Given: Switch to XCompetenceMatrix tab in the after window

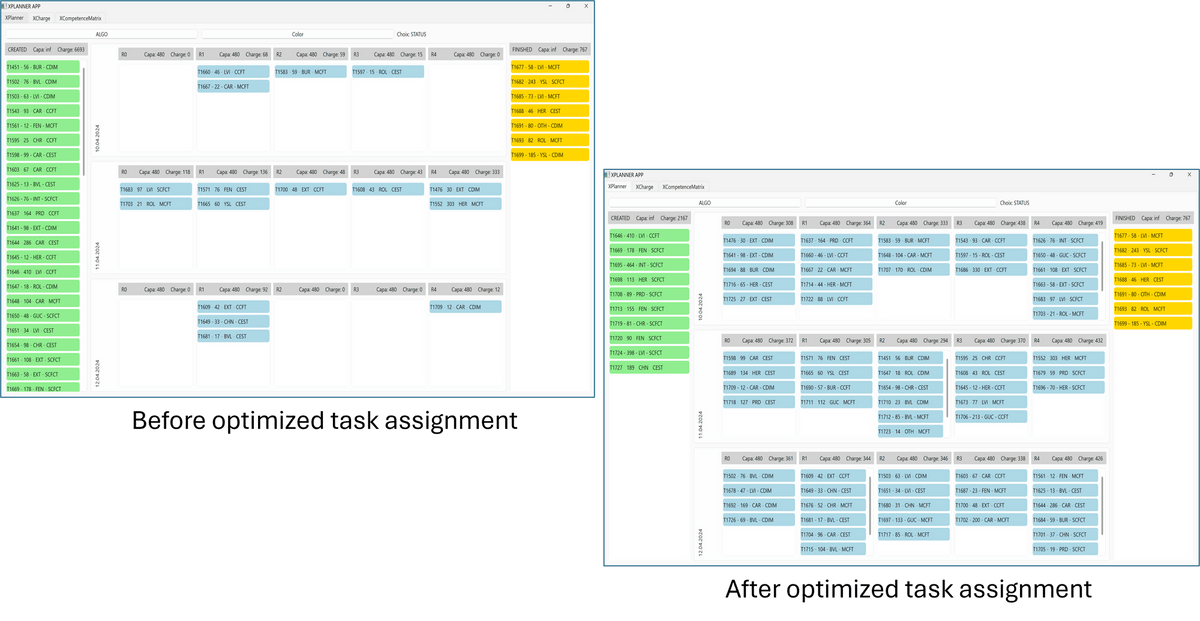Looking at the screenshot, I should click(x=683, y=186).
